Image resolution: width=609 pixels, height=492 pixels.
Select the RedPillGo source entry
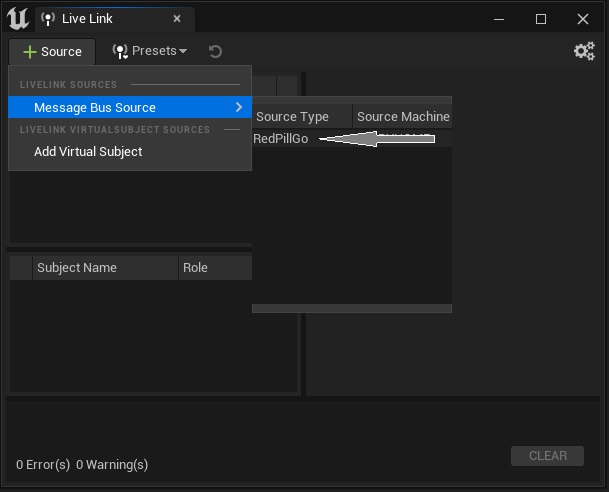coord(281,139)
